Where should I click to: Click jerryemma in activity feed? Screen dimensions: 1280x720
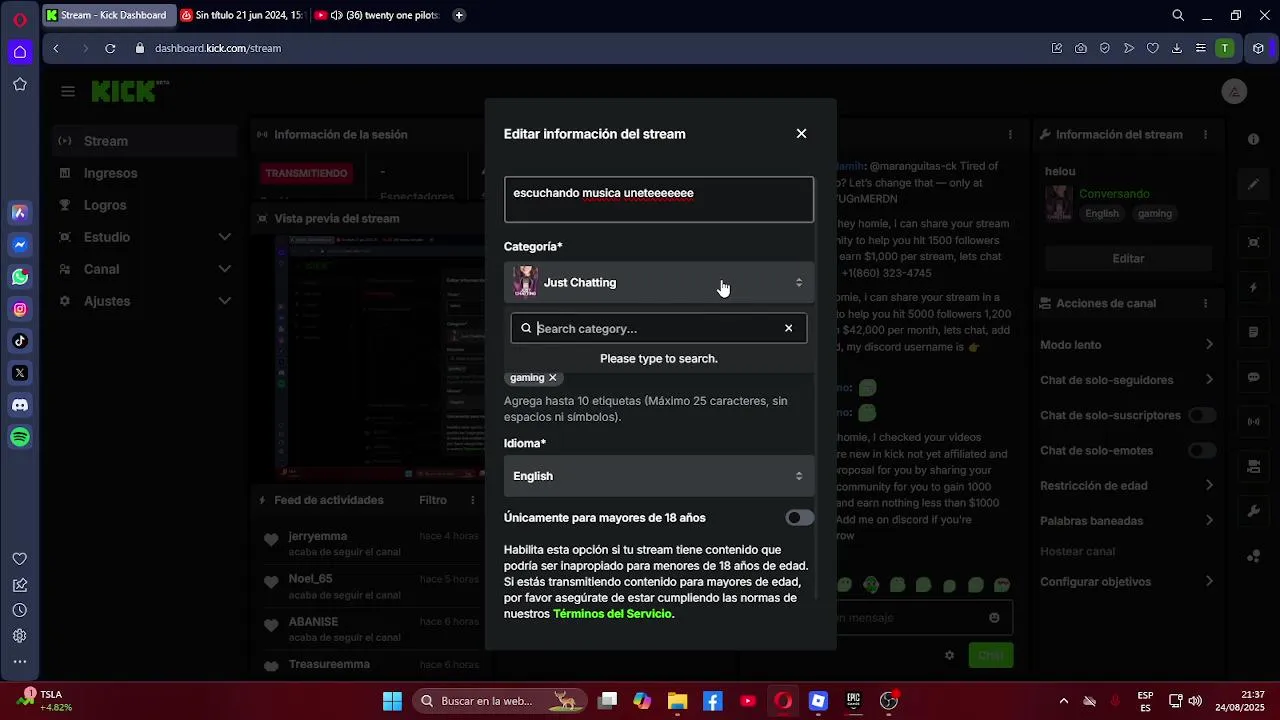317,536
